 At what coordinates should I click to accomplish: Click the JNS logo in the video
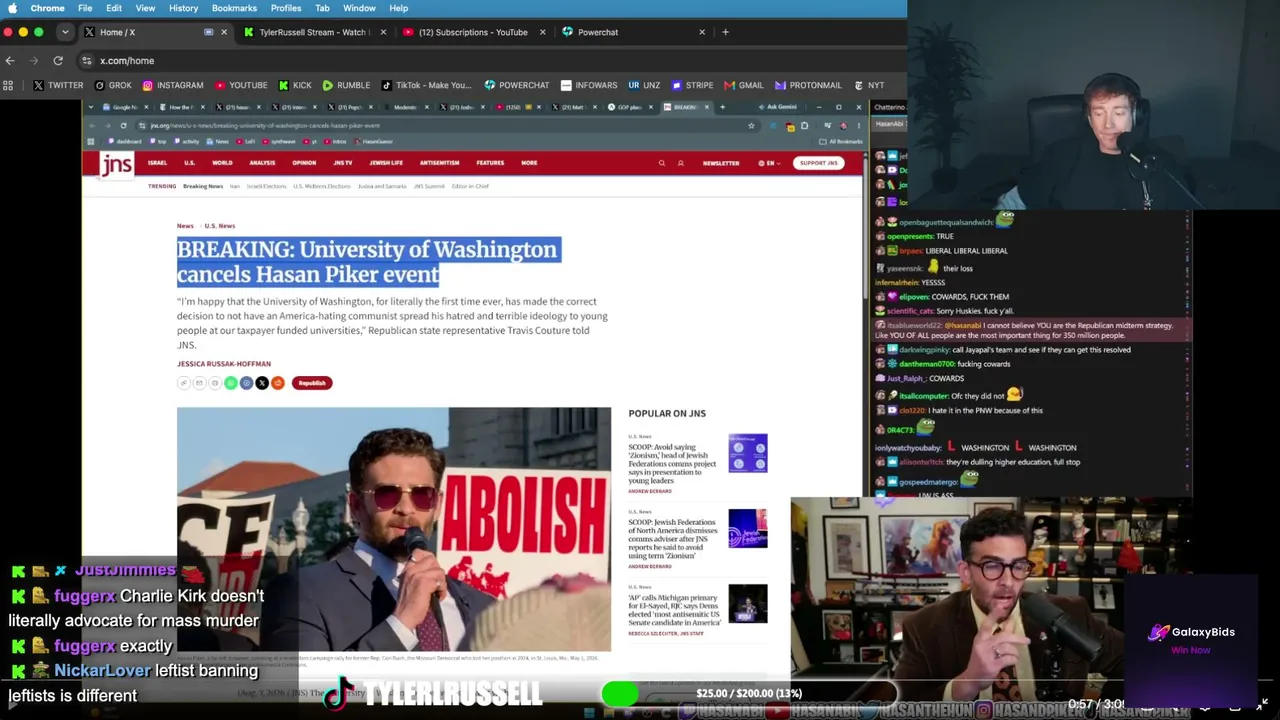point(116,164)
